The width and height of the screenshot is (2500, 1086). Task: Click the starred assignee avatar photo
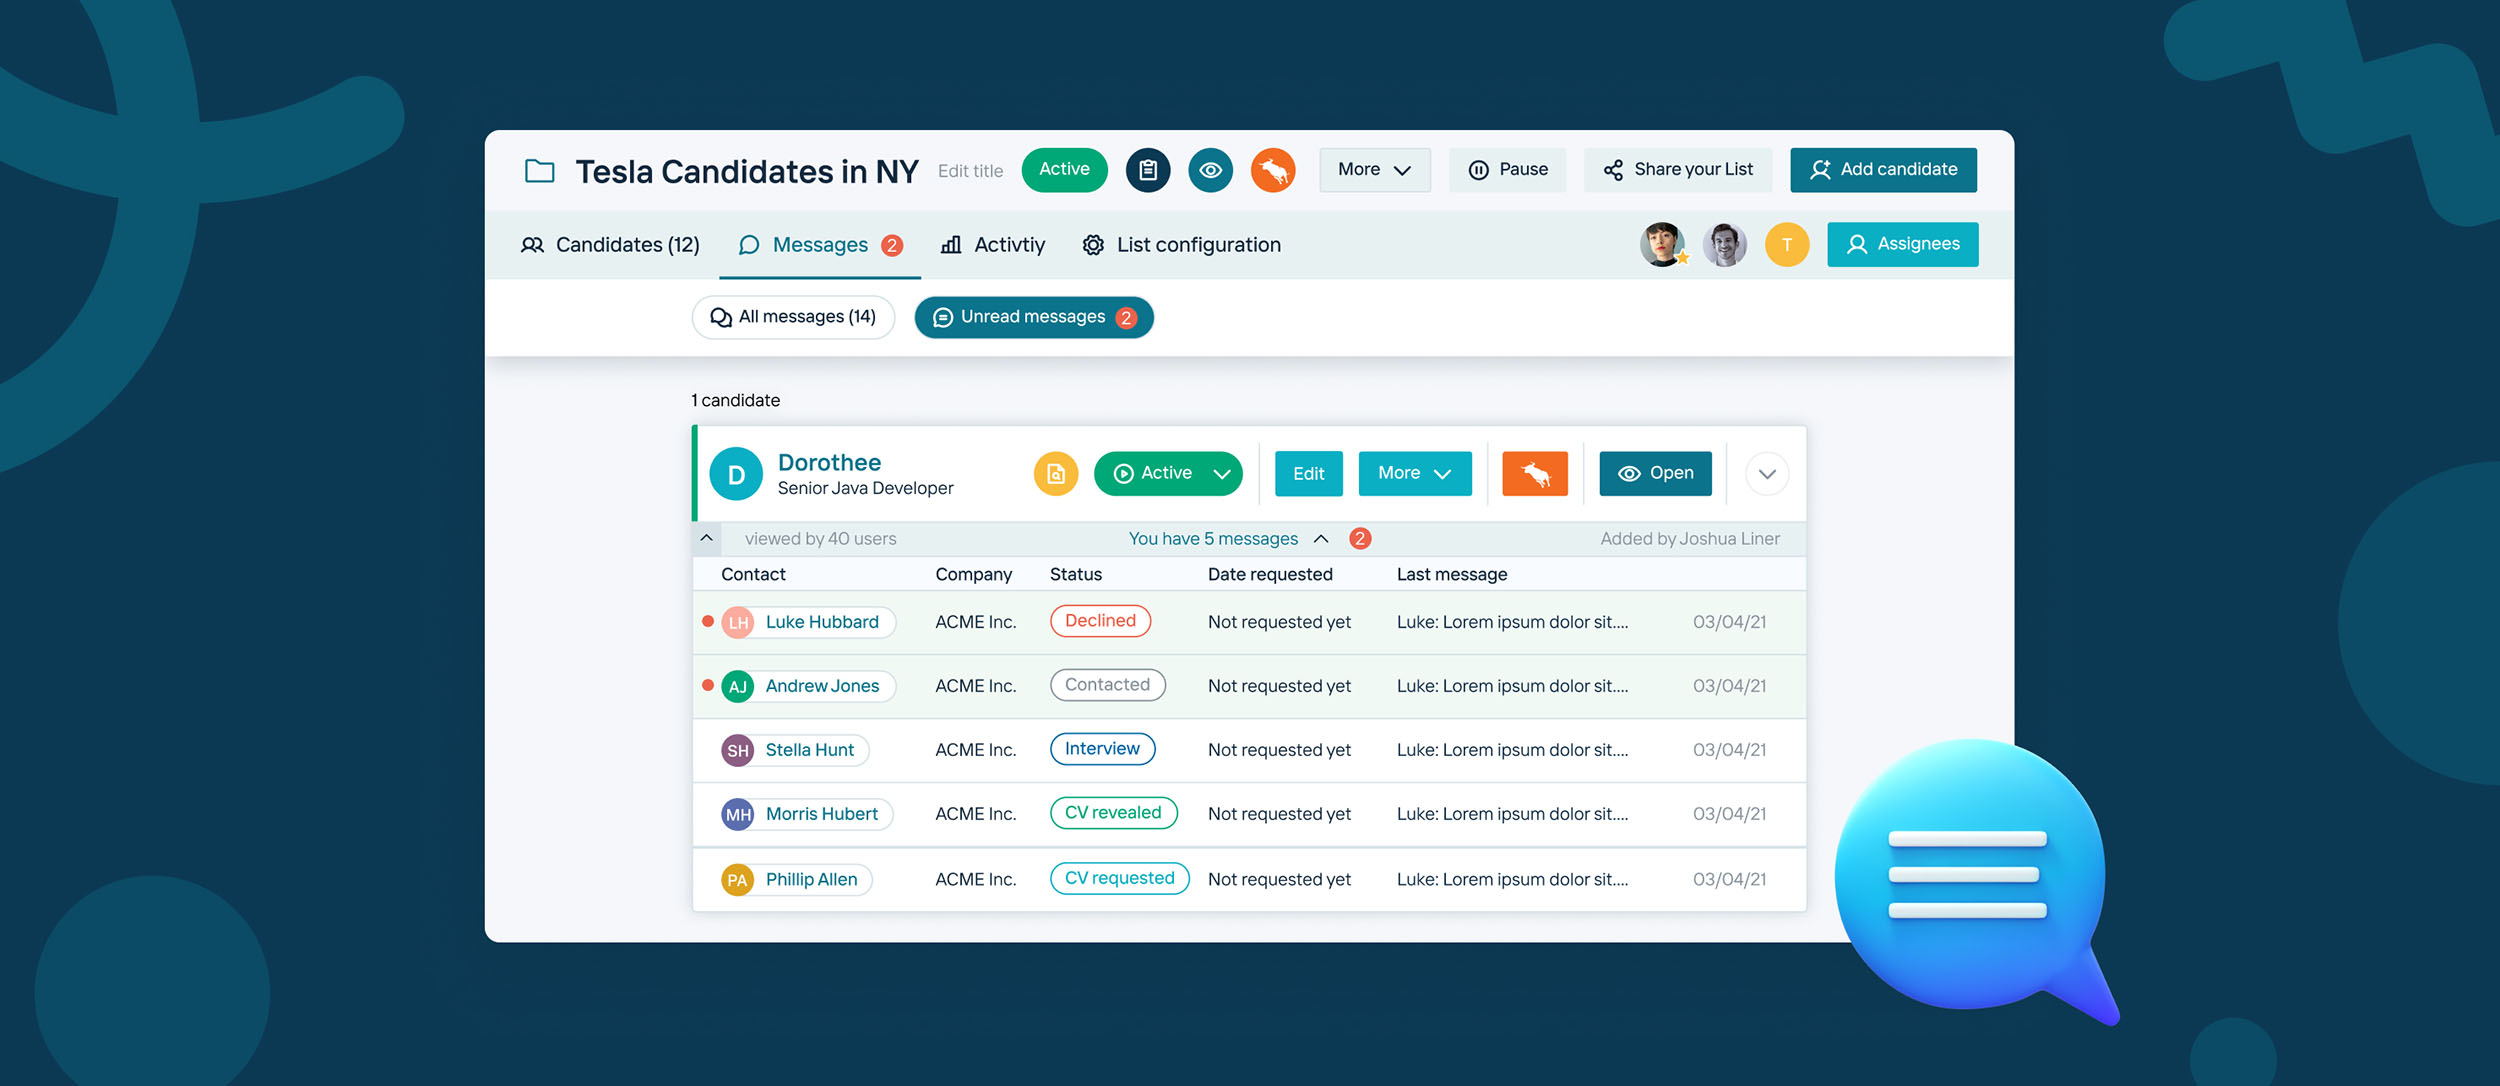click(x=1662, y=245)
